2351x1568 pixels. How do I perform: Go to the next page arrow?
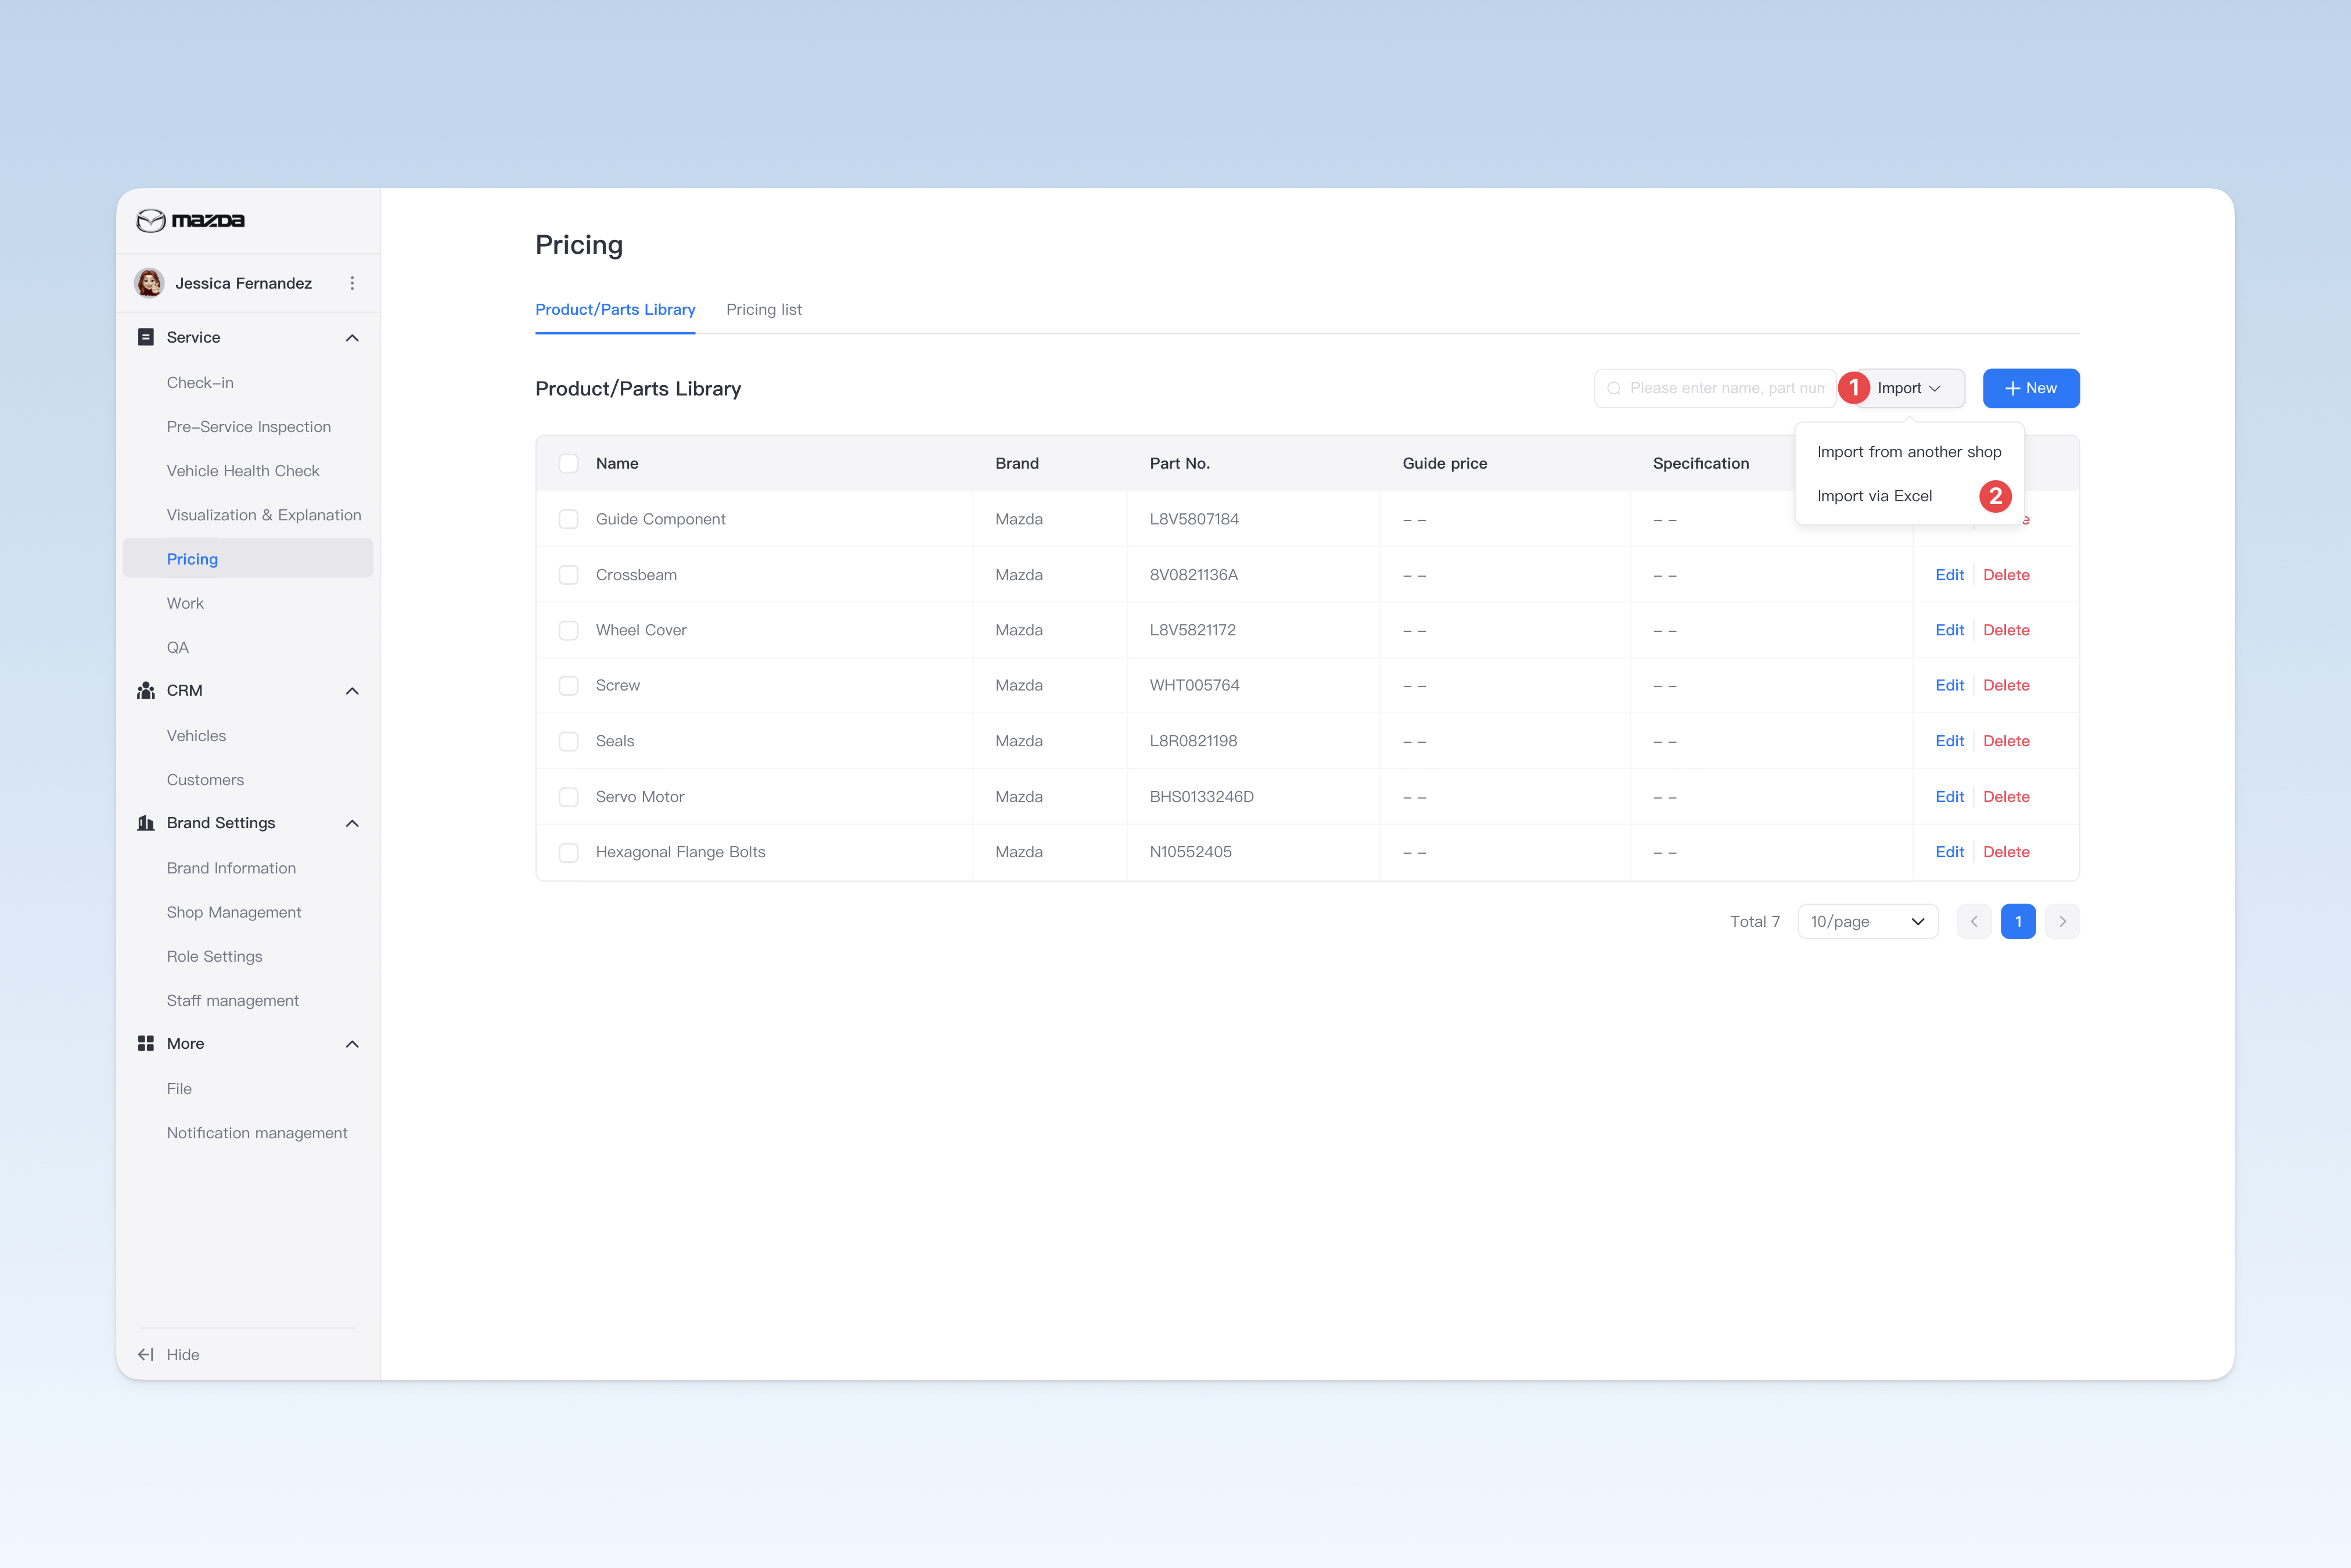click(x=2062, y=921)
